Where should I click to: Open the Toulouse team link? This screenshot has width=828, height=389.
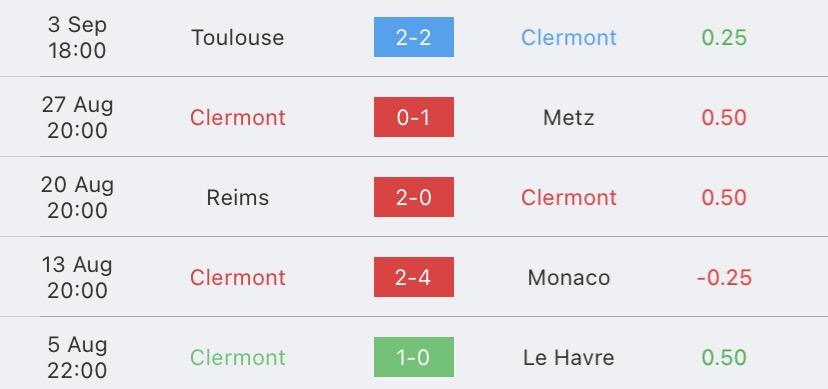[x=238, y=37]
